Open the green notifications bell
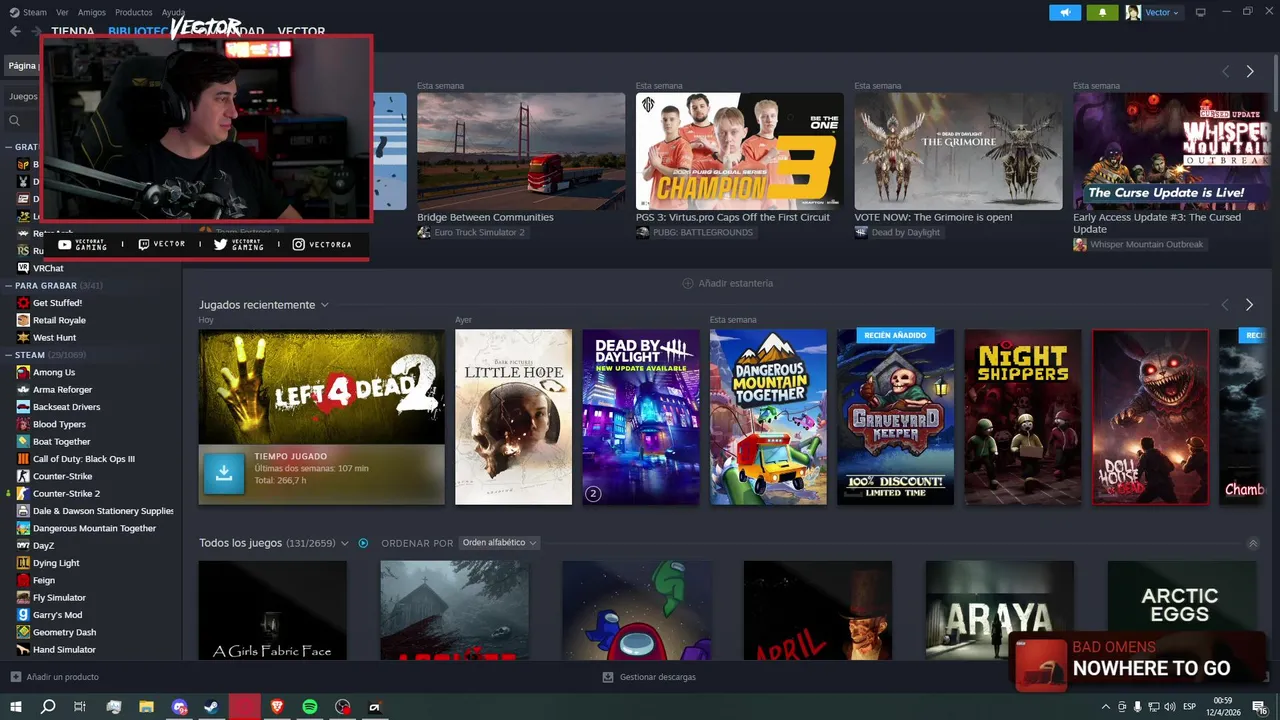This screenshot has height=720, width=1280. 1103,12
